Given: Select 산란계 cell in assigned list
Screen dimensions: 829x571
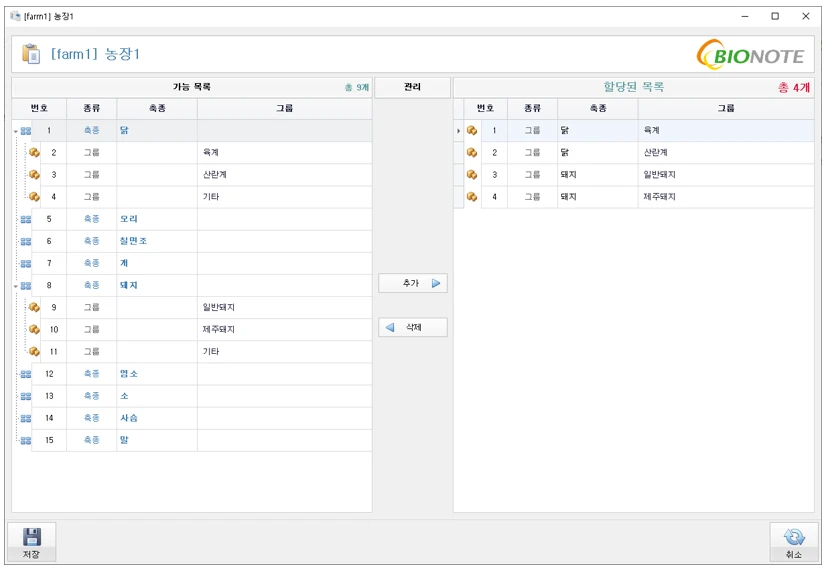Looking at the screenshot, I should [x=726, y=152].
